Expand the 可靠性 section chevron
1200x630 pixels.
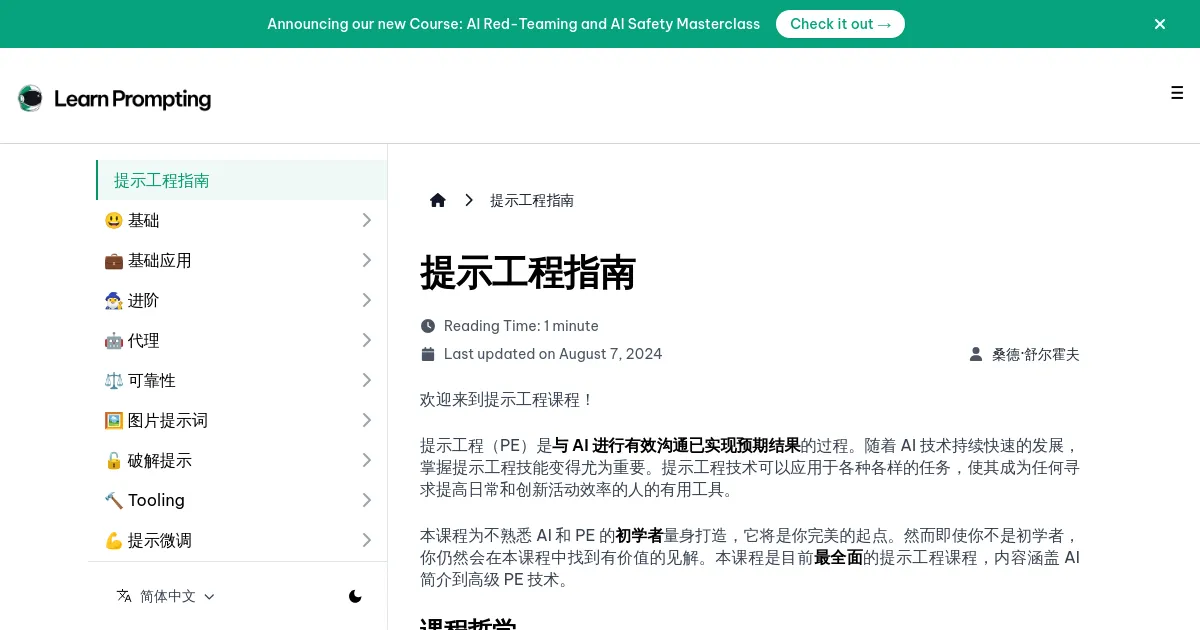point(366,380)
